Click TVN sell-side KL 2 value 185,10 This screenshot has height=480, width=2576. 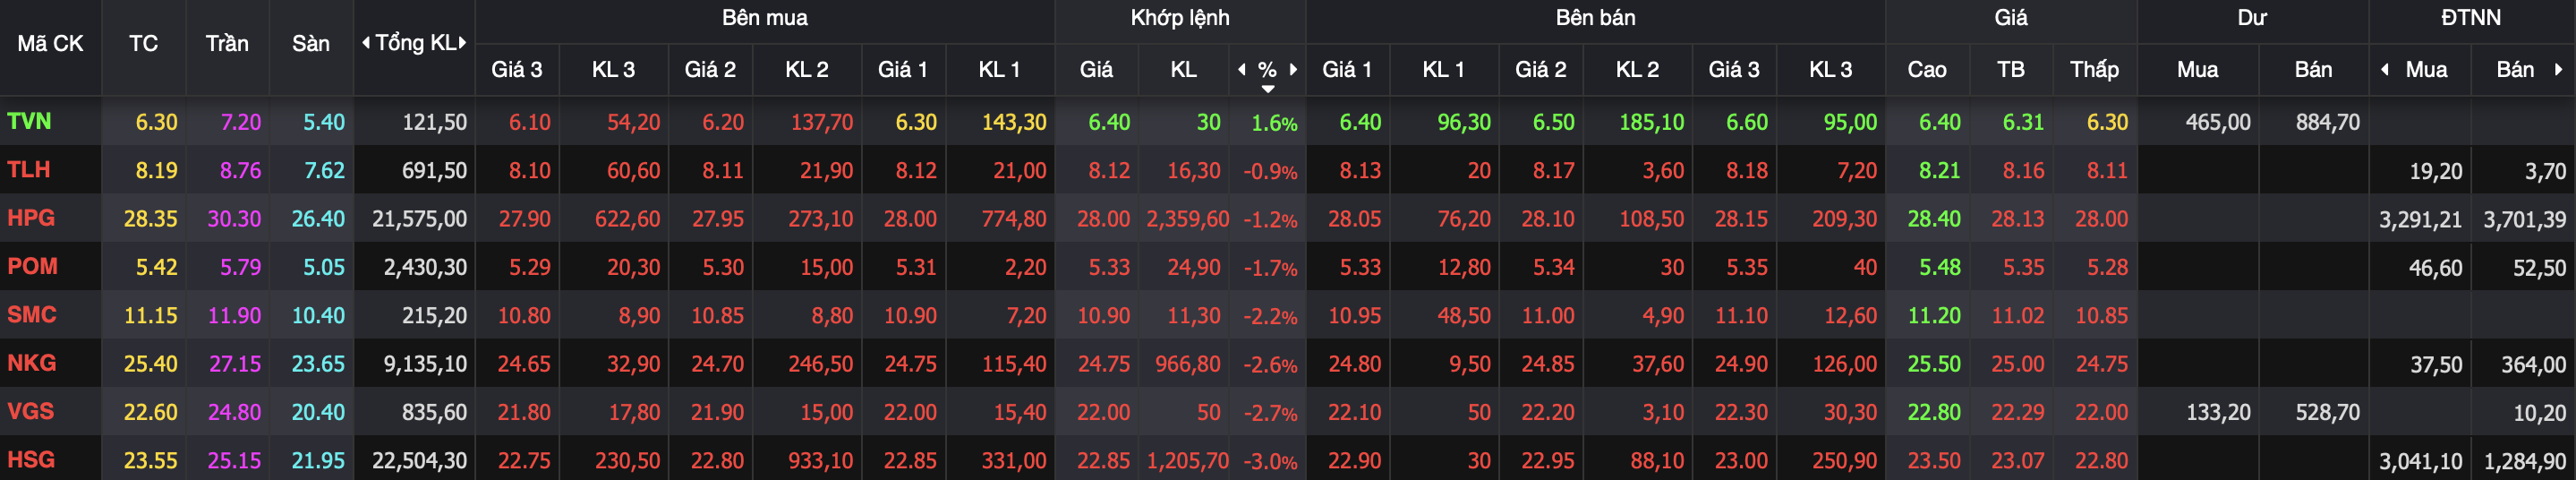(x=1651, y=122)
